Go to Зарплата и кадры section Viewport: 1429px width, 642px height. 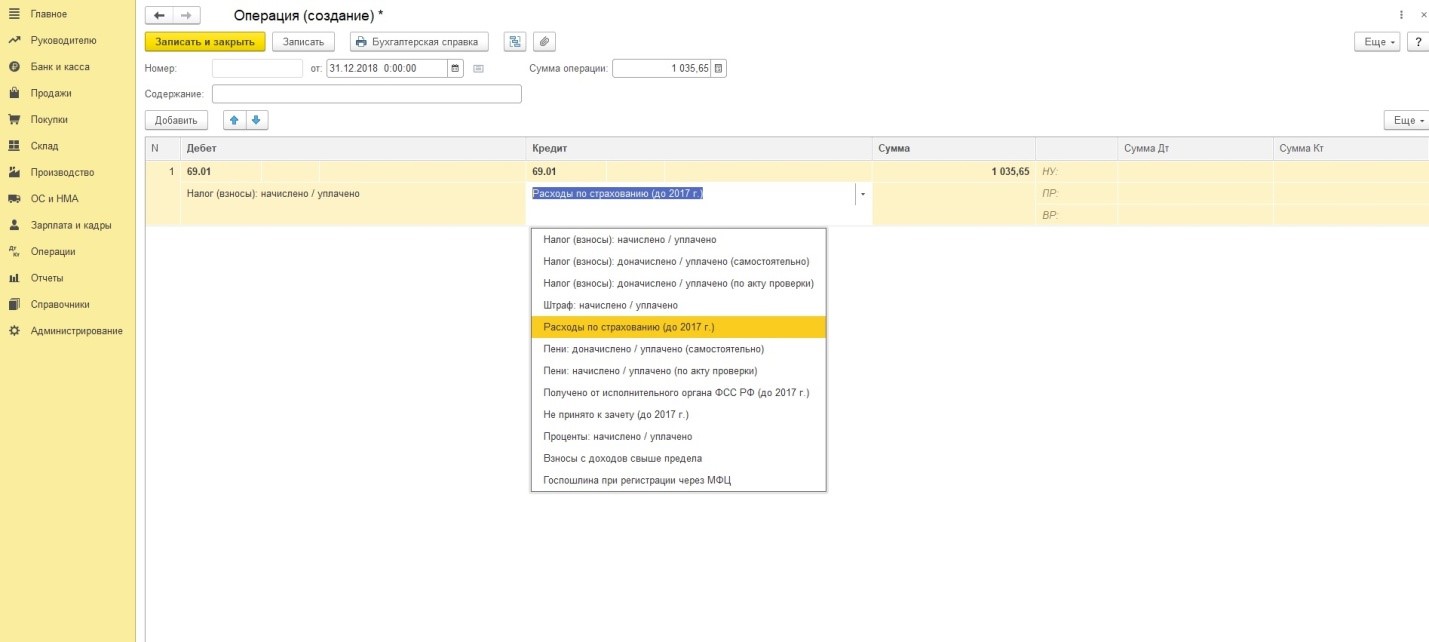coord(71,225)
